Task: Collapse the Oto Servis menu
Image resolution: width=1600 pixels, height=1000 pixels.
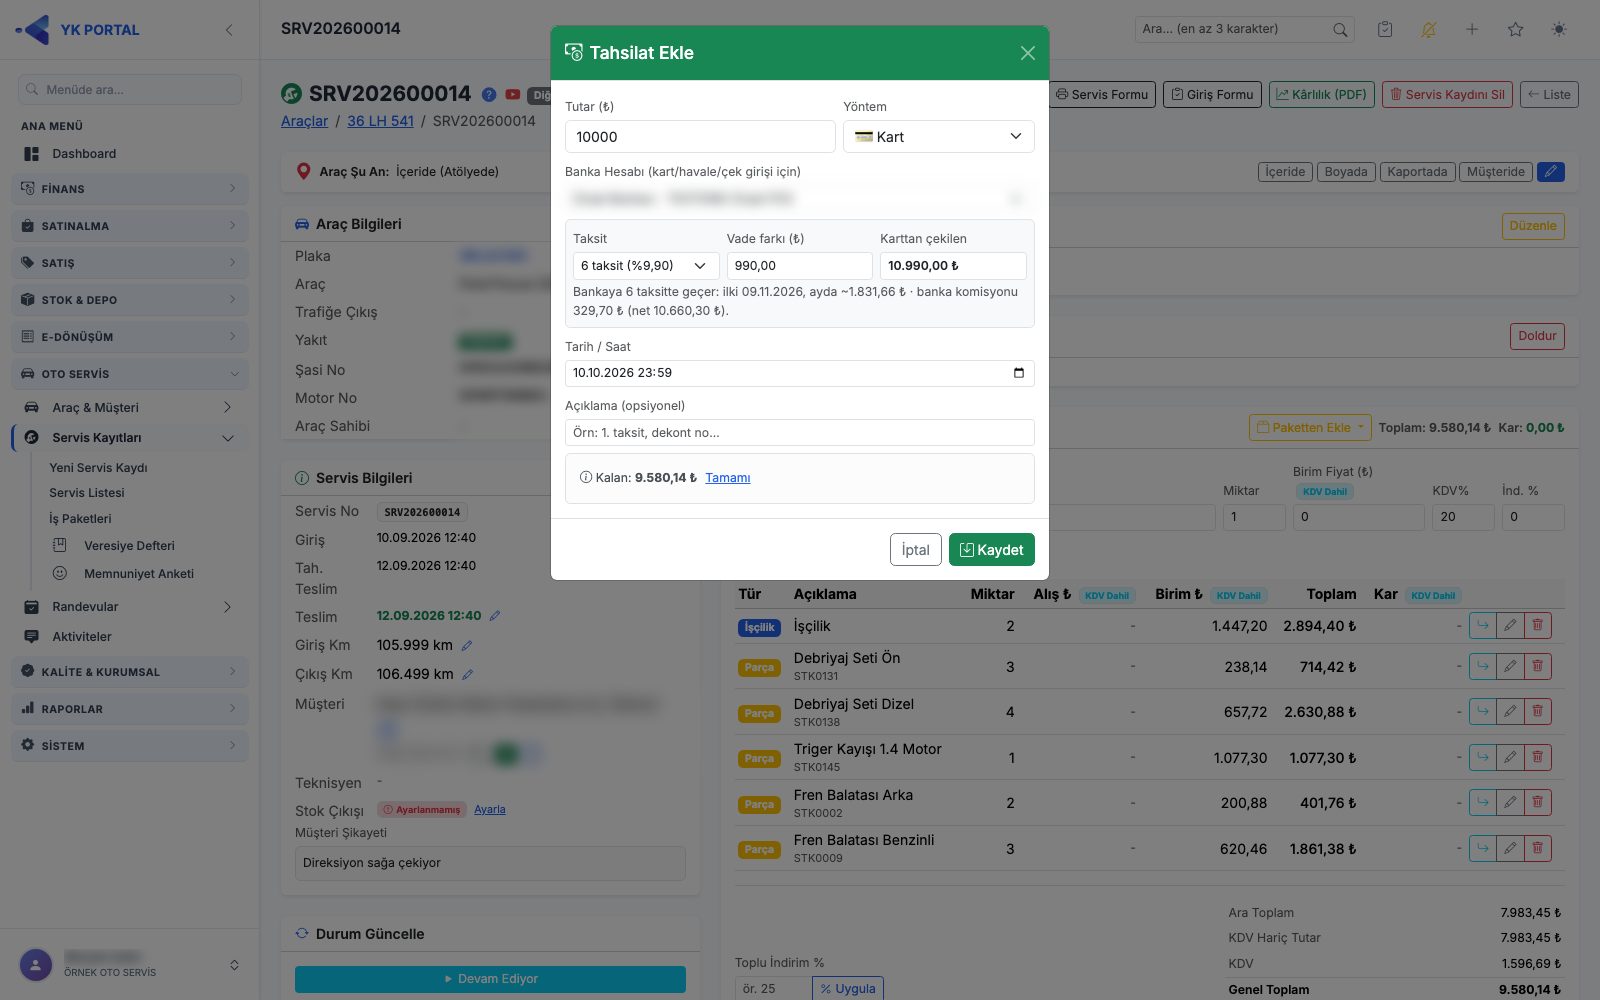Action: click(x=130, y=373)
